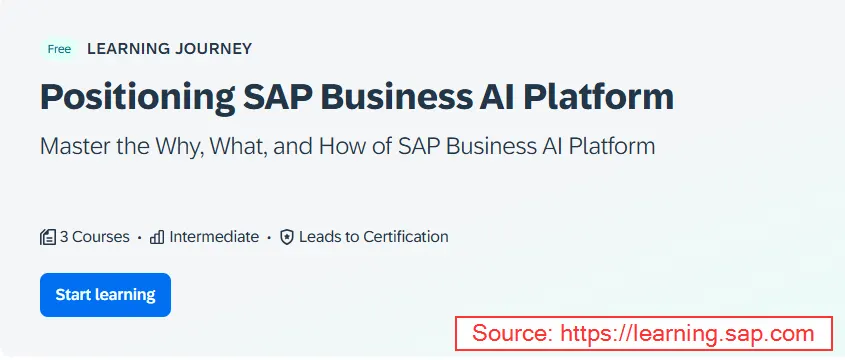Click the LEARNING JOURNEY category label
The image size is (845, 360).
coord(169,49)
